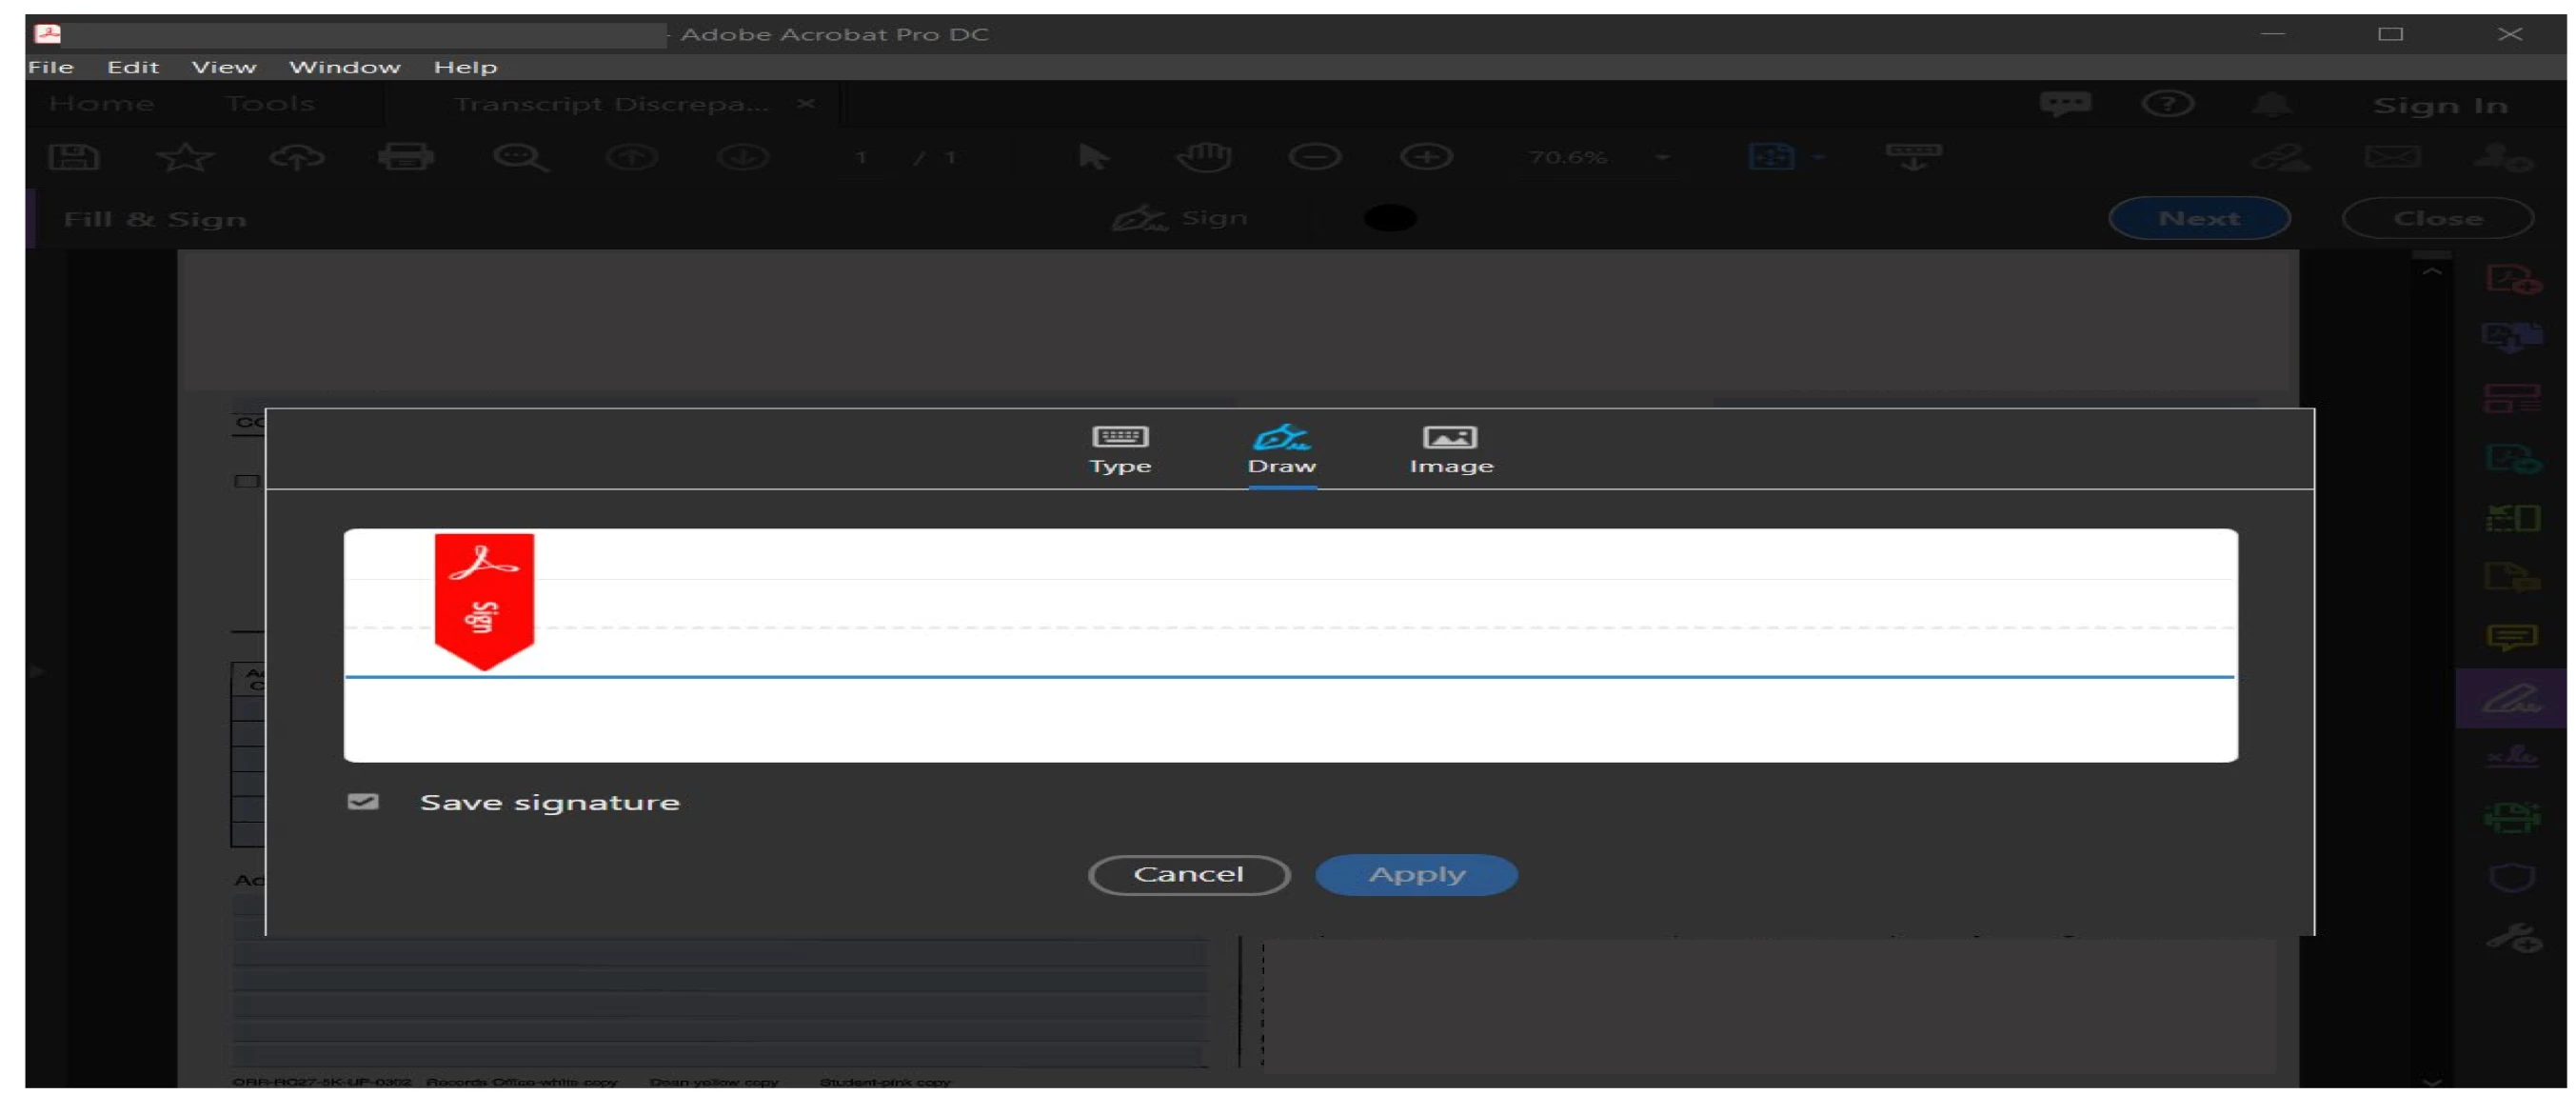
Task: Click inside the signature drawing area
Action: point(1290,645)
